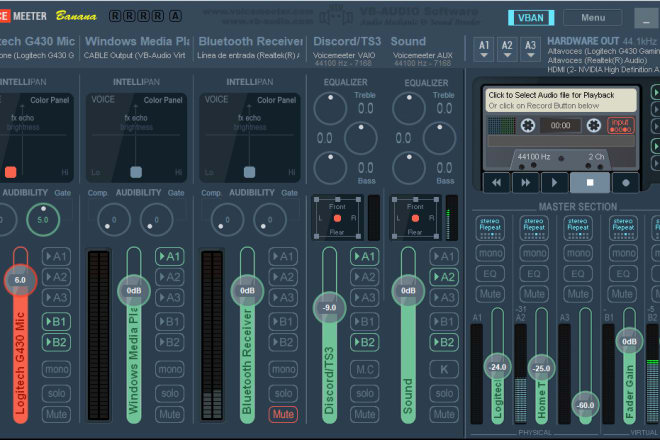Toggle A1 routing on Discord/TS3 strip
This screenshot has height=440, width=660.
[365, 256]
